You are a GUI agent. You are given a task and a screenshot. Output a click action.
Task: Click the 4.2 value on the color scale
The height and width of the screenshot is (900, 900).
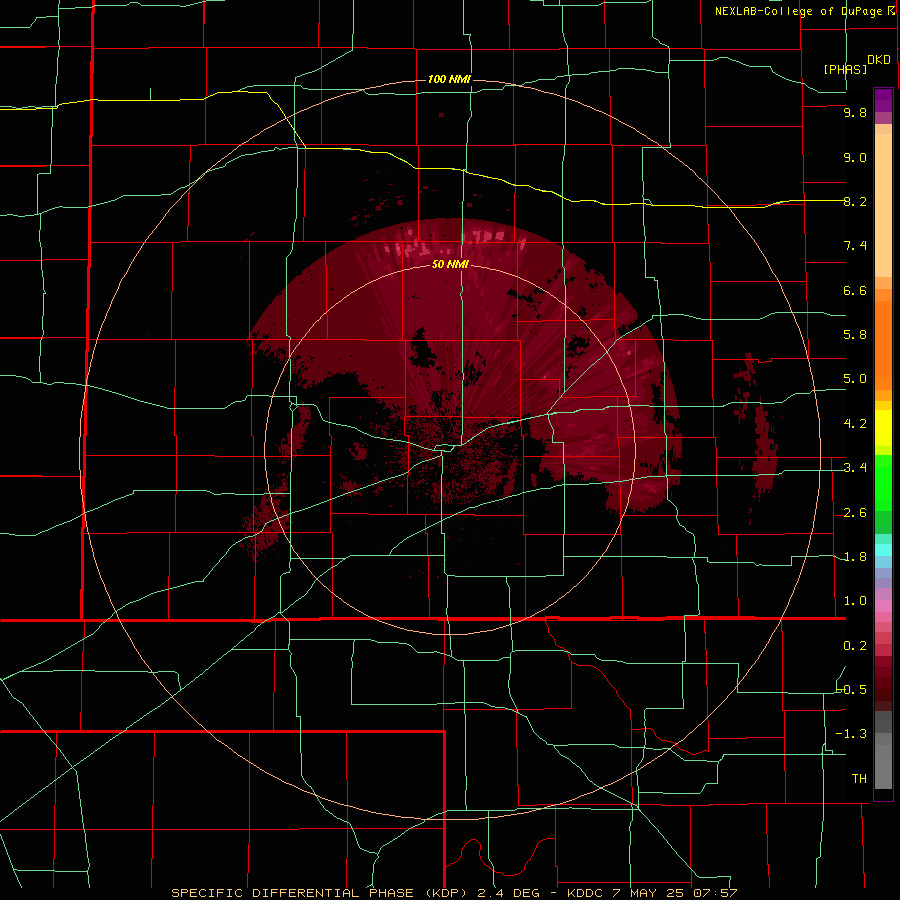point(855,424)
